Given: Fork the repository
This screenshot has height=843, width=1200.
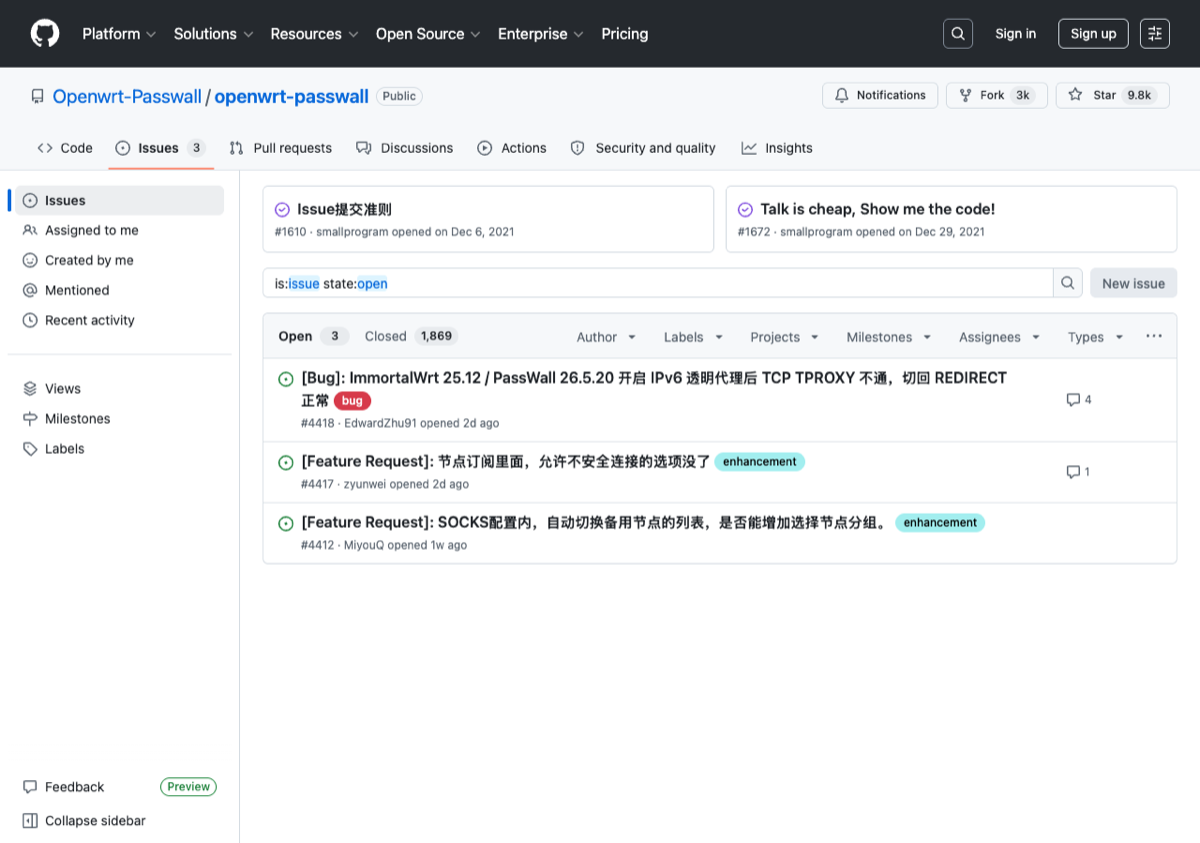Looking at the screenshot, I should (997, 95).
